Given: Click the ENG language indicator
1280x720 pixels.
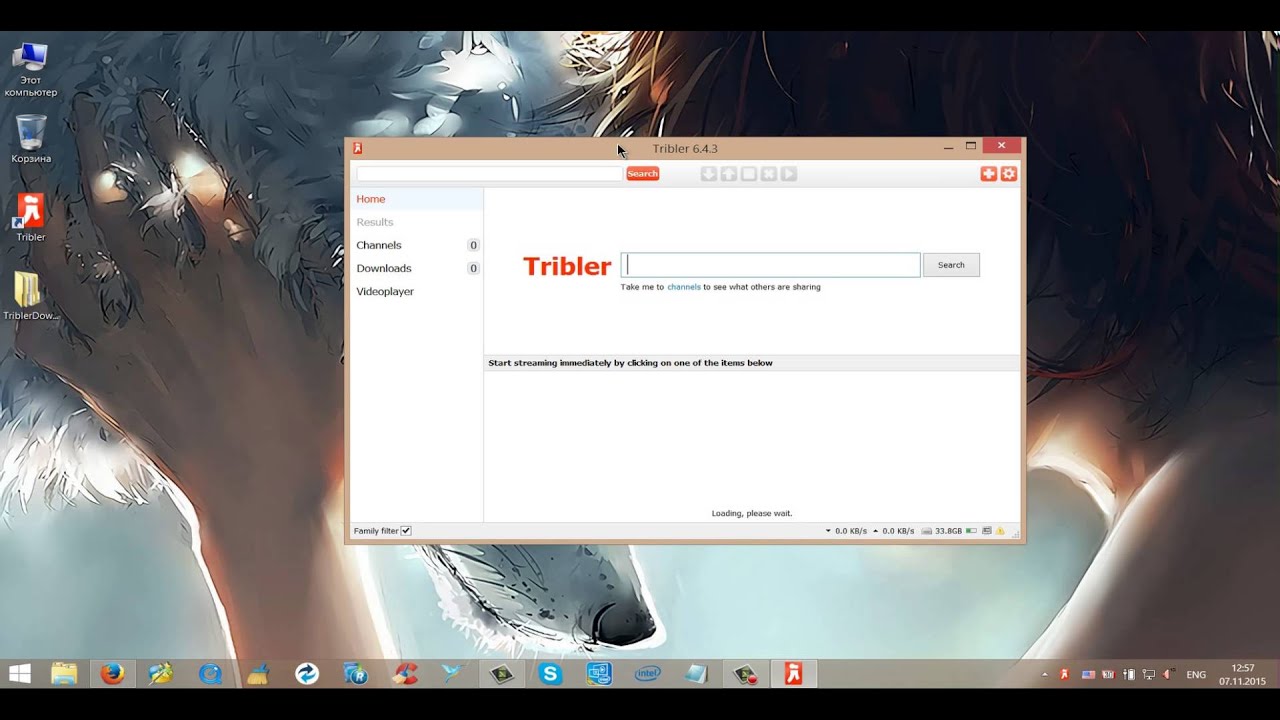Looking at the screenshot, I should pos(1196,675).
